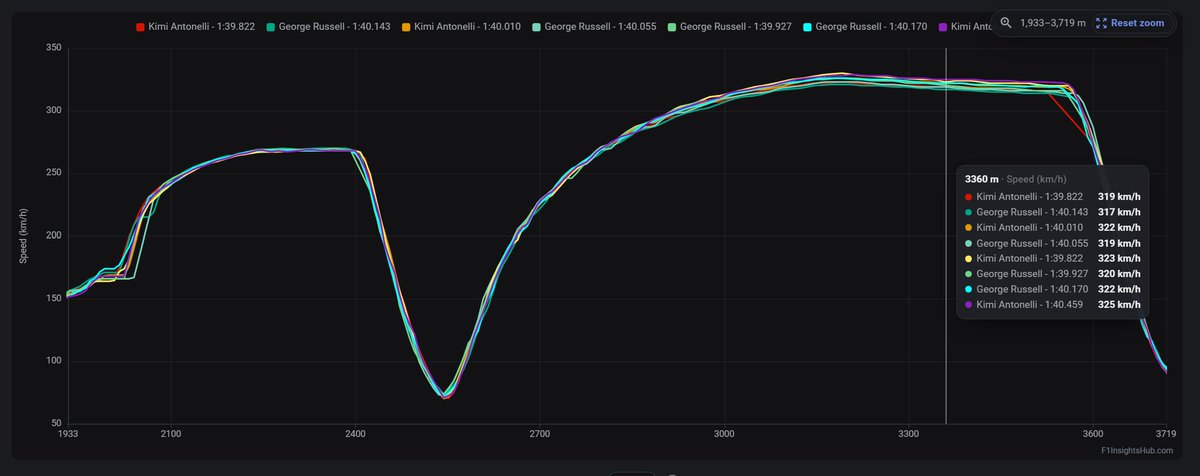Click the 1,933–3,719 m zoom range text
This screenshot has width=1200, height=476.
coord(1053,22)
